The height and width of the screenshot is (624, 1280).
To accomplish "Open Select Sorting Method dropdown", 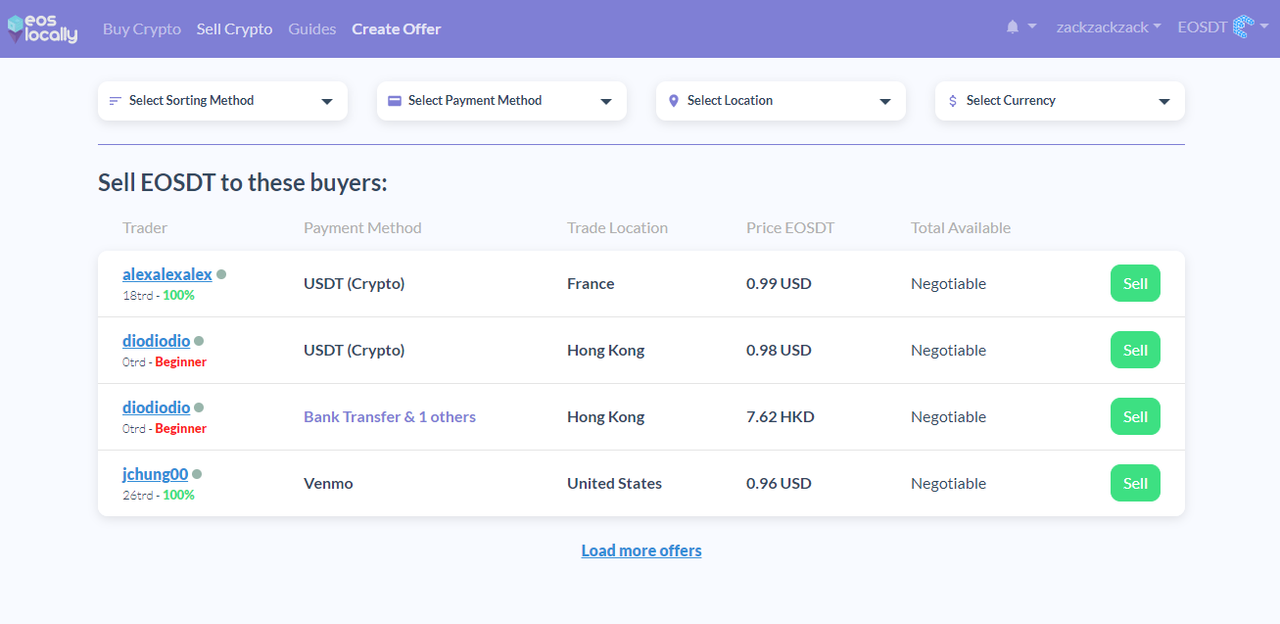I will 222,101.
